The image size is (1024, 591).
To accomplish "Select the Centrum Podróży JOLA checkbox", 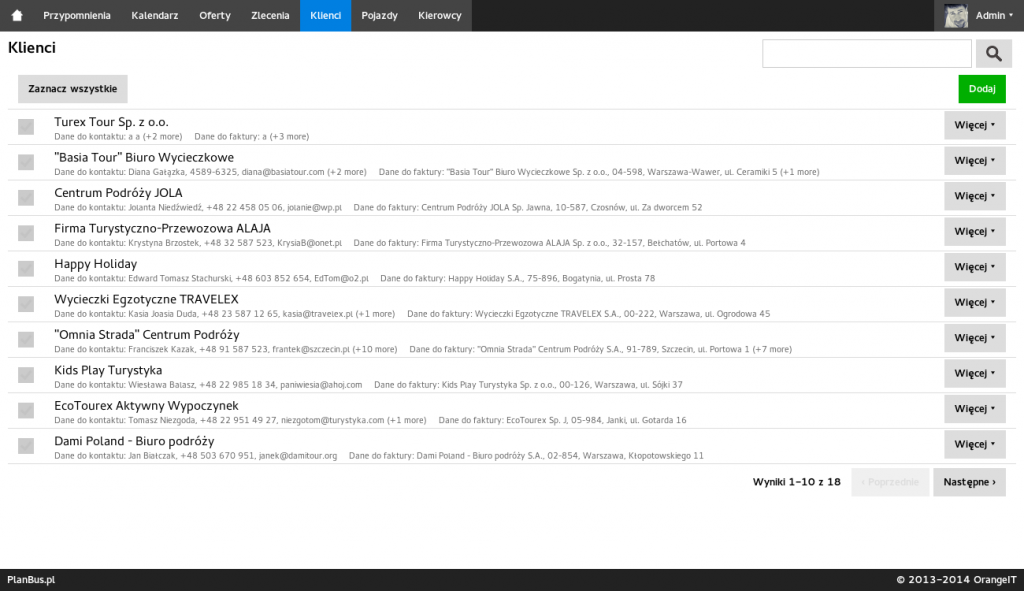I will 26,197.
